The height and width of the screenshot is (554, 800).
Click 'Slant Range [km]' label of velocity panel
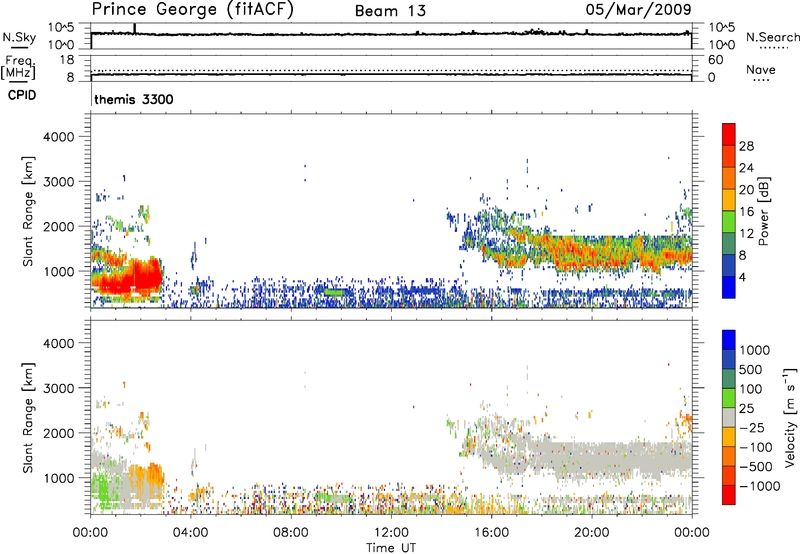(x=28, y=418)
